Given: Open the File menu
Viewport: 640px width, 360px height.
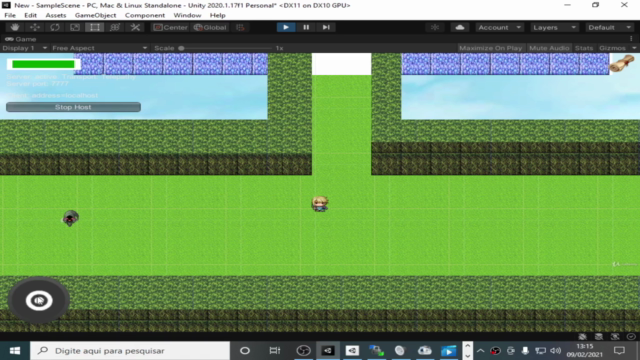Looking at the screenshot, I should tap(10, 15).
